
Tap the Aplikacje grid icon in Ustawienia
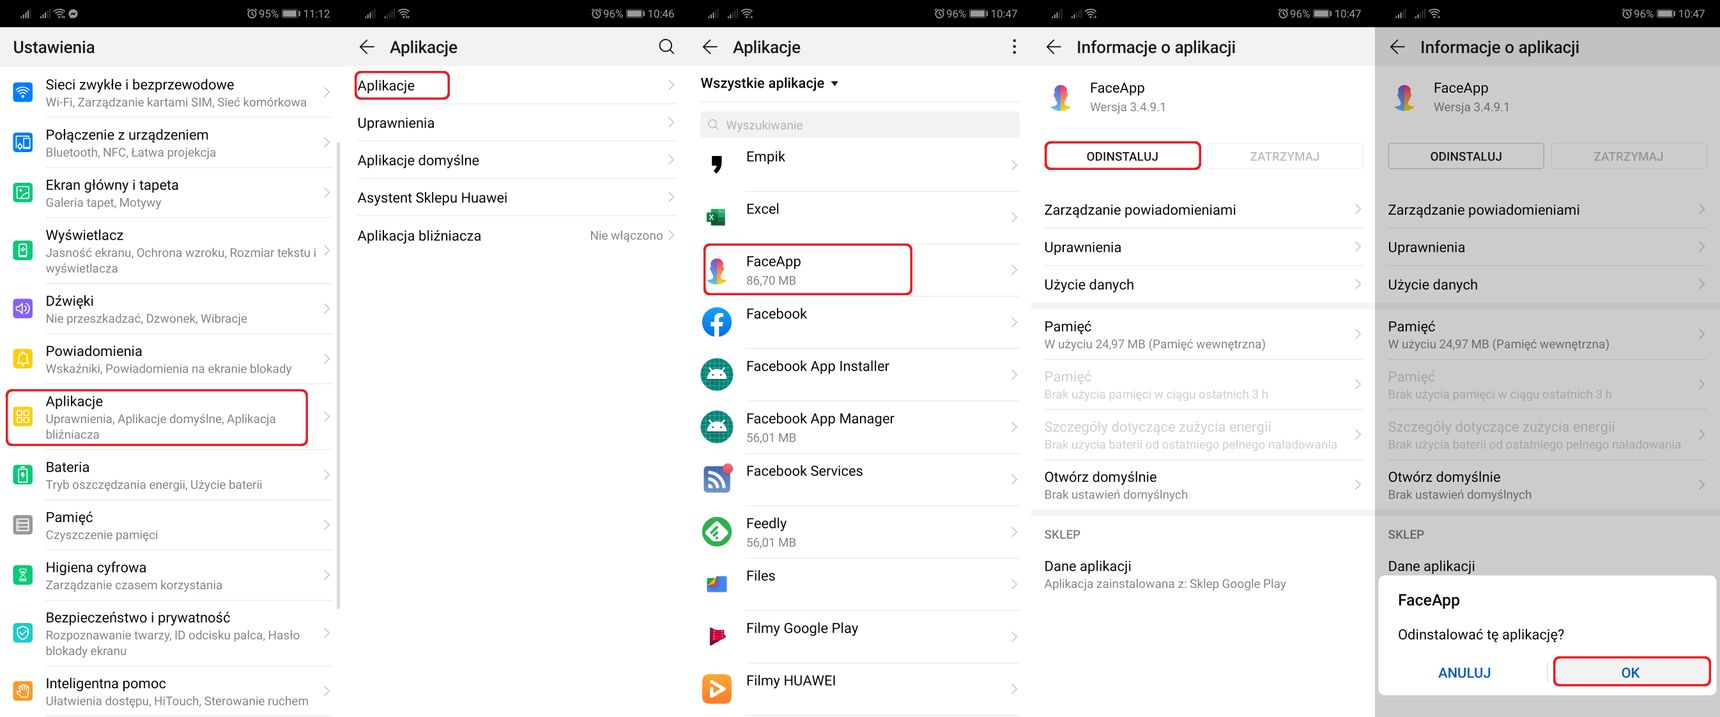(22, 417)
